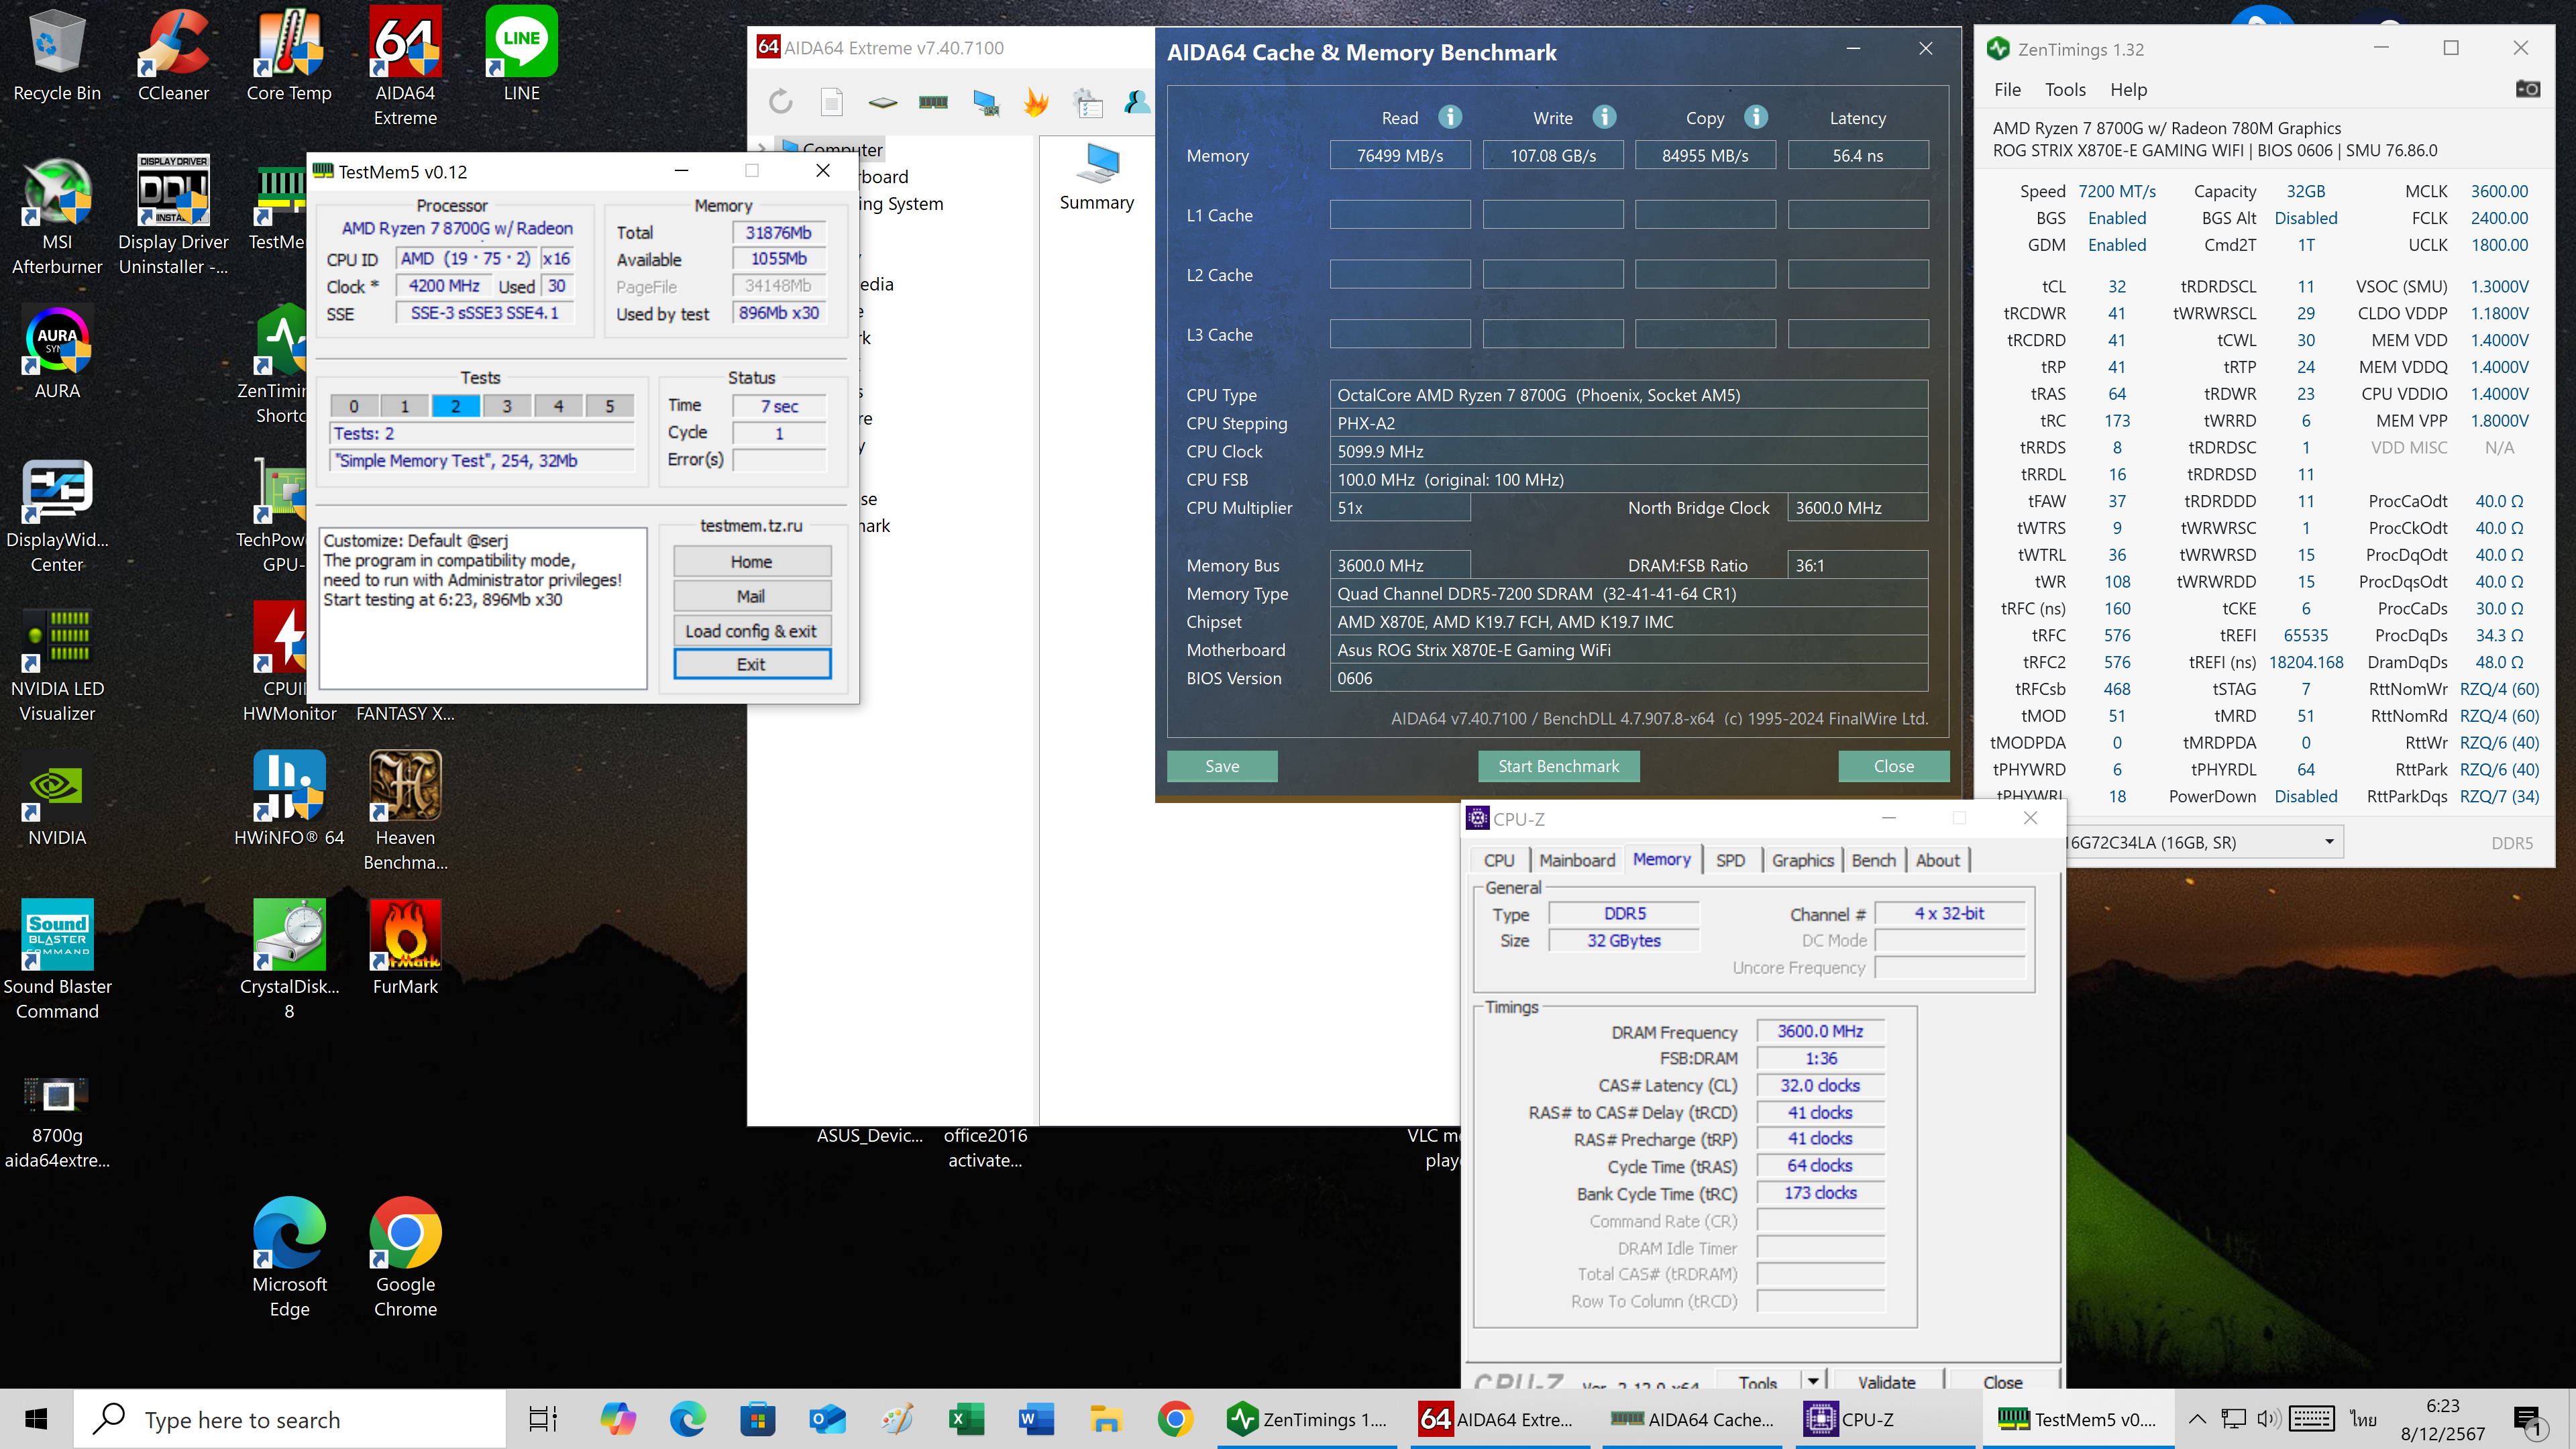Screen dimensions: 2576x1449
Task: Open ZenTimings Tools menu
Action: (x=2064, y=89)
